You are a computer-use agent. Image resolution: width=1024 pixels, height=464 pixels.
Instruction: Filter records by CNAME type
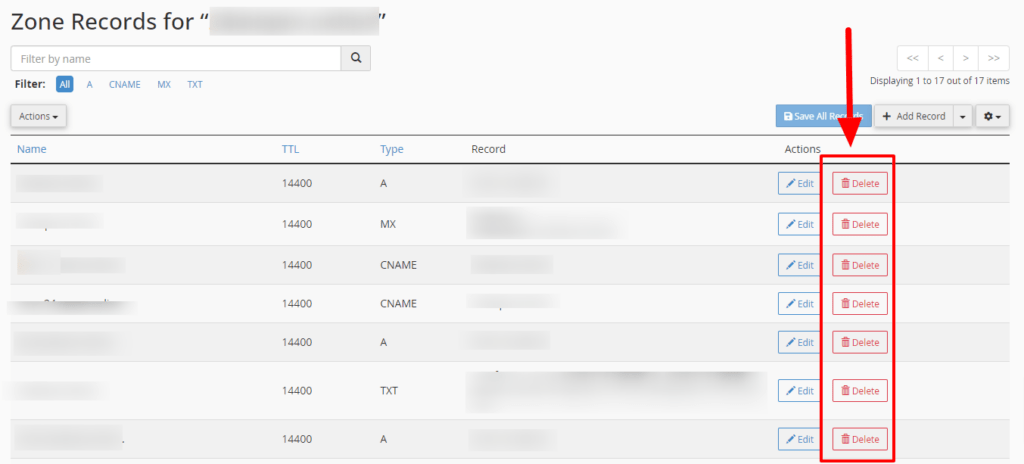coord(125,85)
